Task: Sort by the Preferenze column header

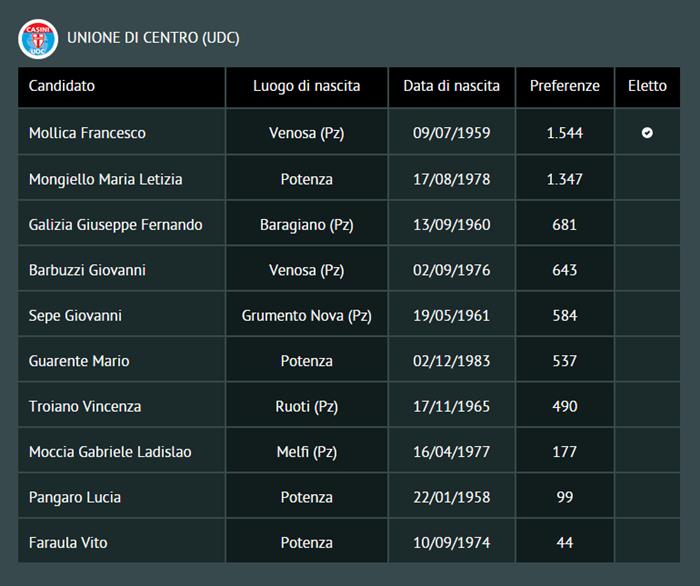Action: tap(565, 86)
